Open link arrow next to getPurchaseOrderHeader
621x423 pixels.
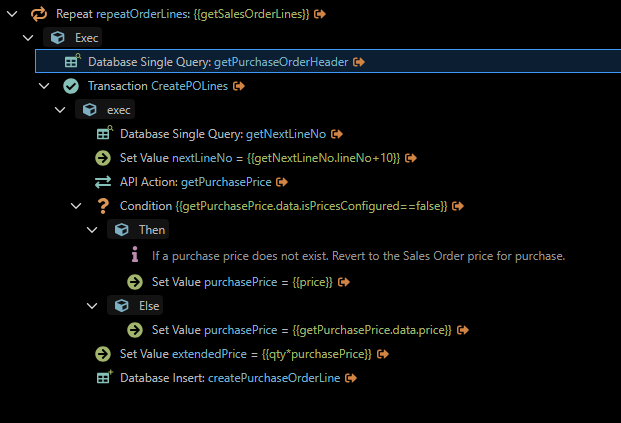point(359,62)
